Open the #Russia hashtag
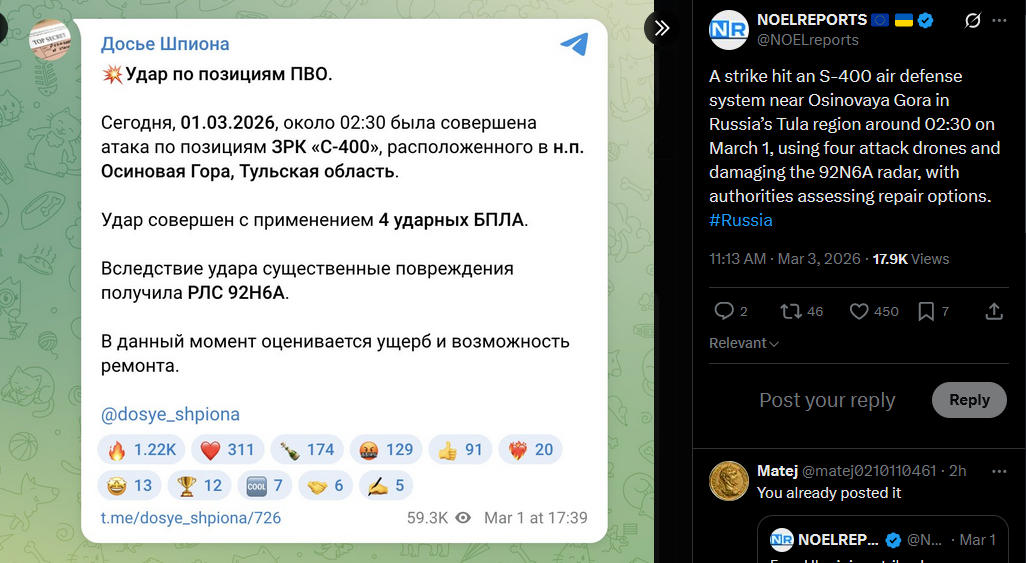 (741, 220)
